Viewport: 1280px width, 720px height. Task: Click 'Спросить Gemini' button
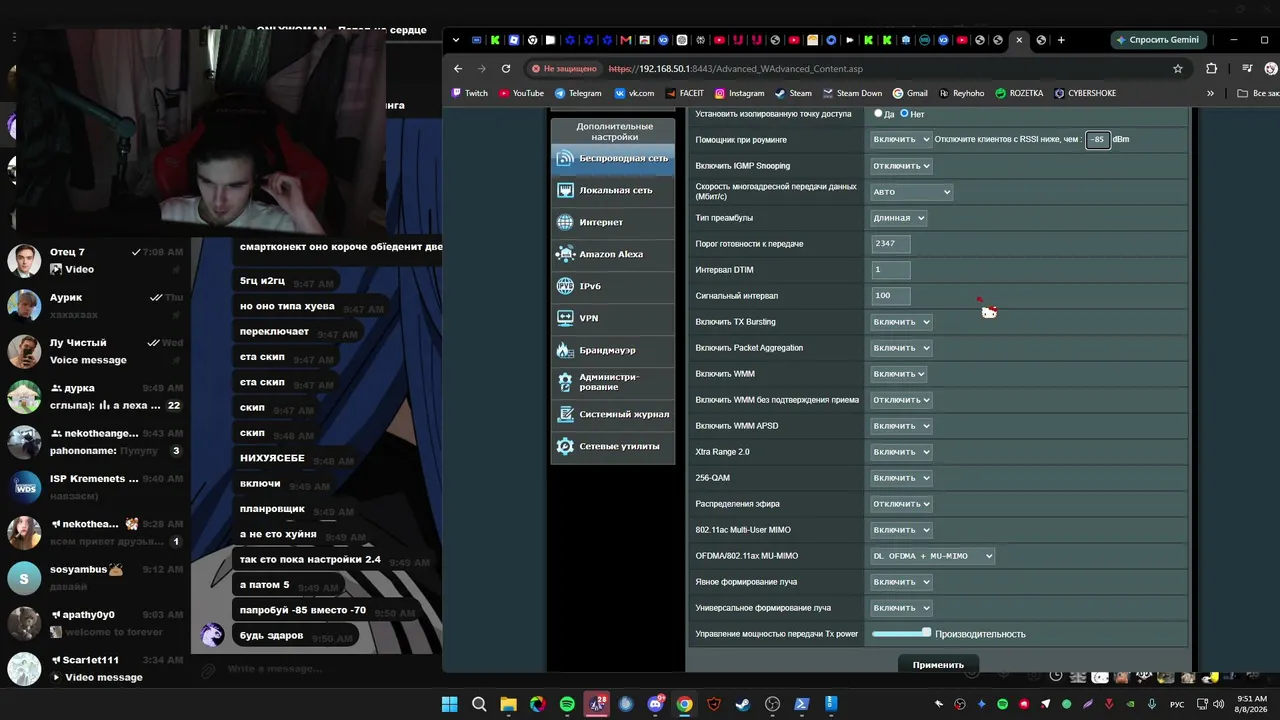point(1157,40)
